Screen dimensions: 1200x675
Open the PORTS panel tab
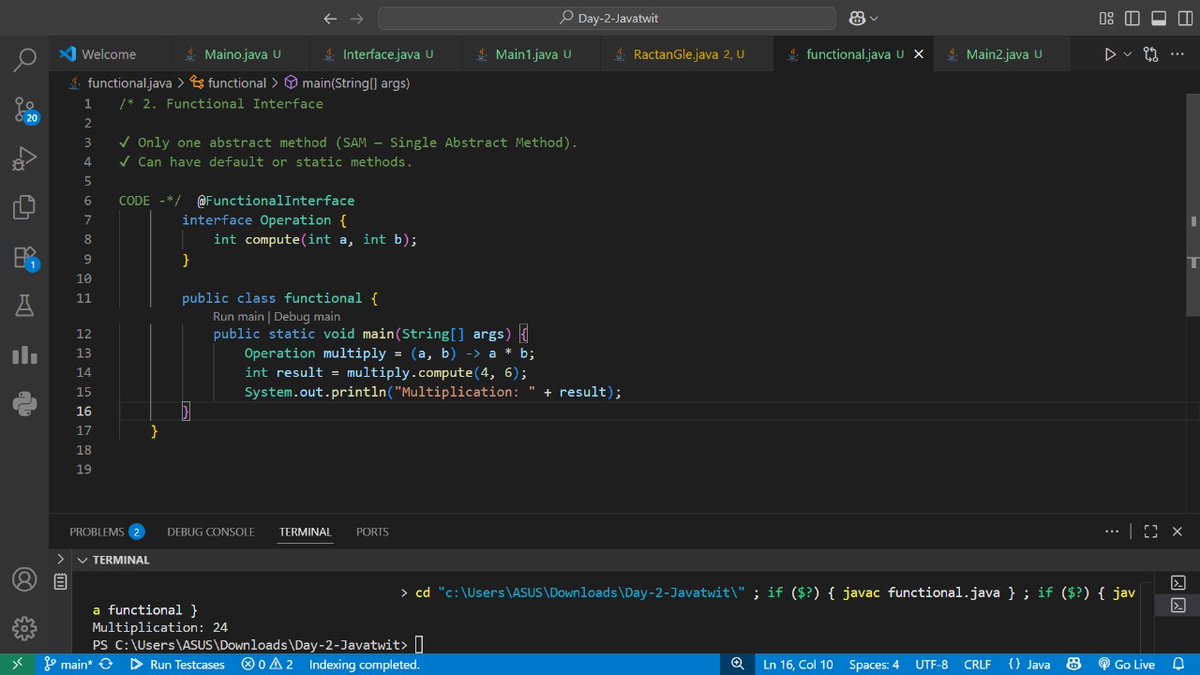pos(372,532)
